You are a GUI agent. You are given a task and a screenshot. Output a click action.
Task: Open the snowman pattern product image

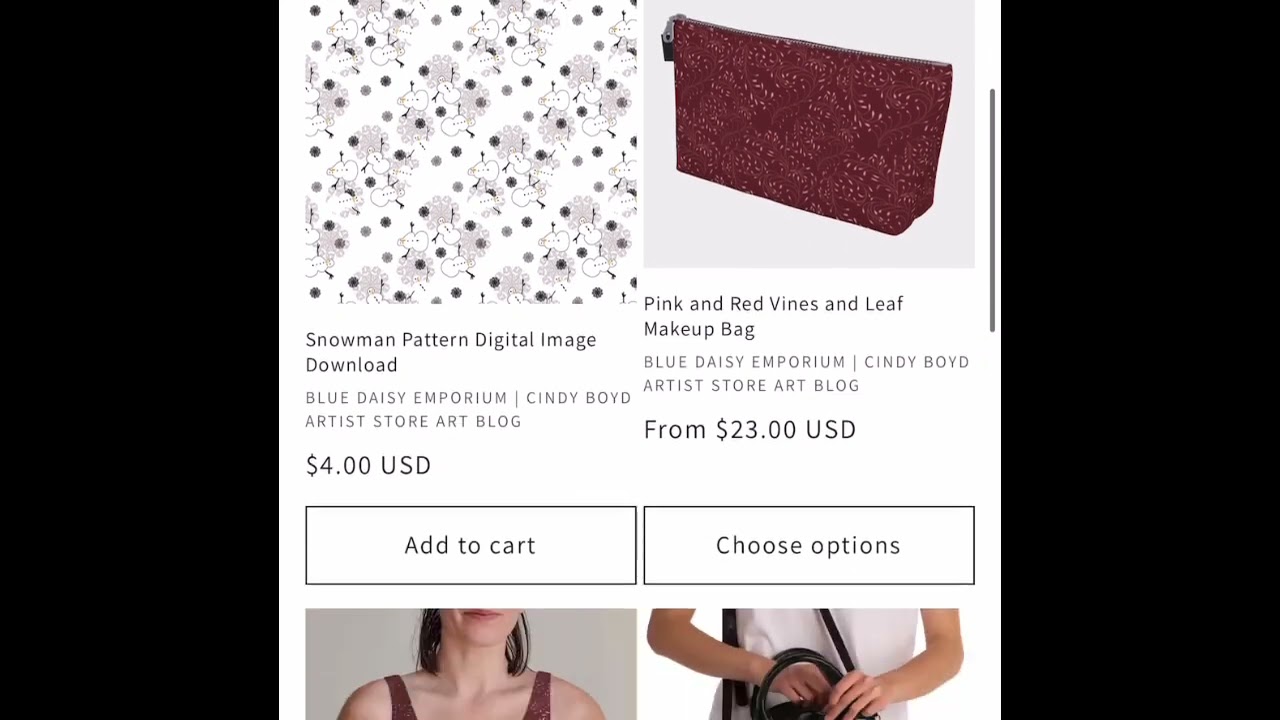click(471, 152)
